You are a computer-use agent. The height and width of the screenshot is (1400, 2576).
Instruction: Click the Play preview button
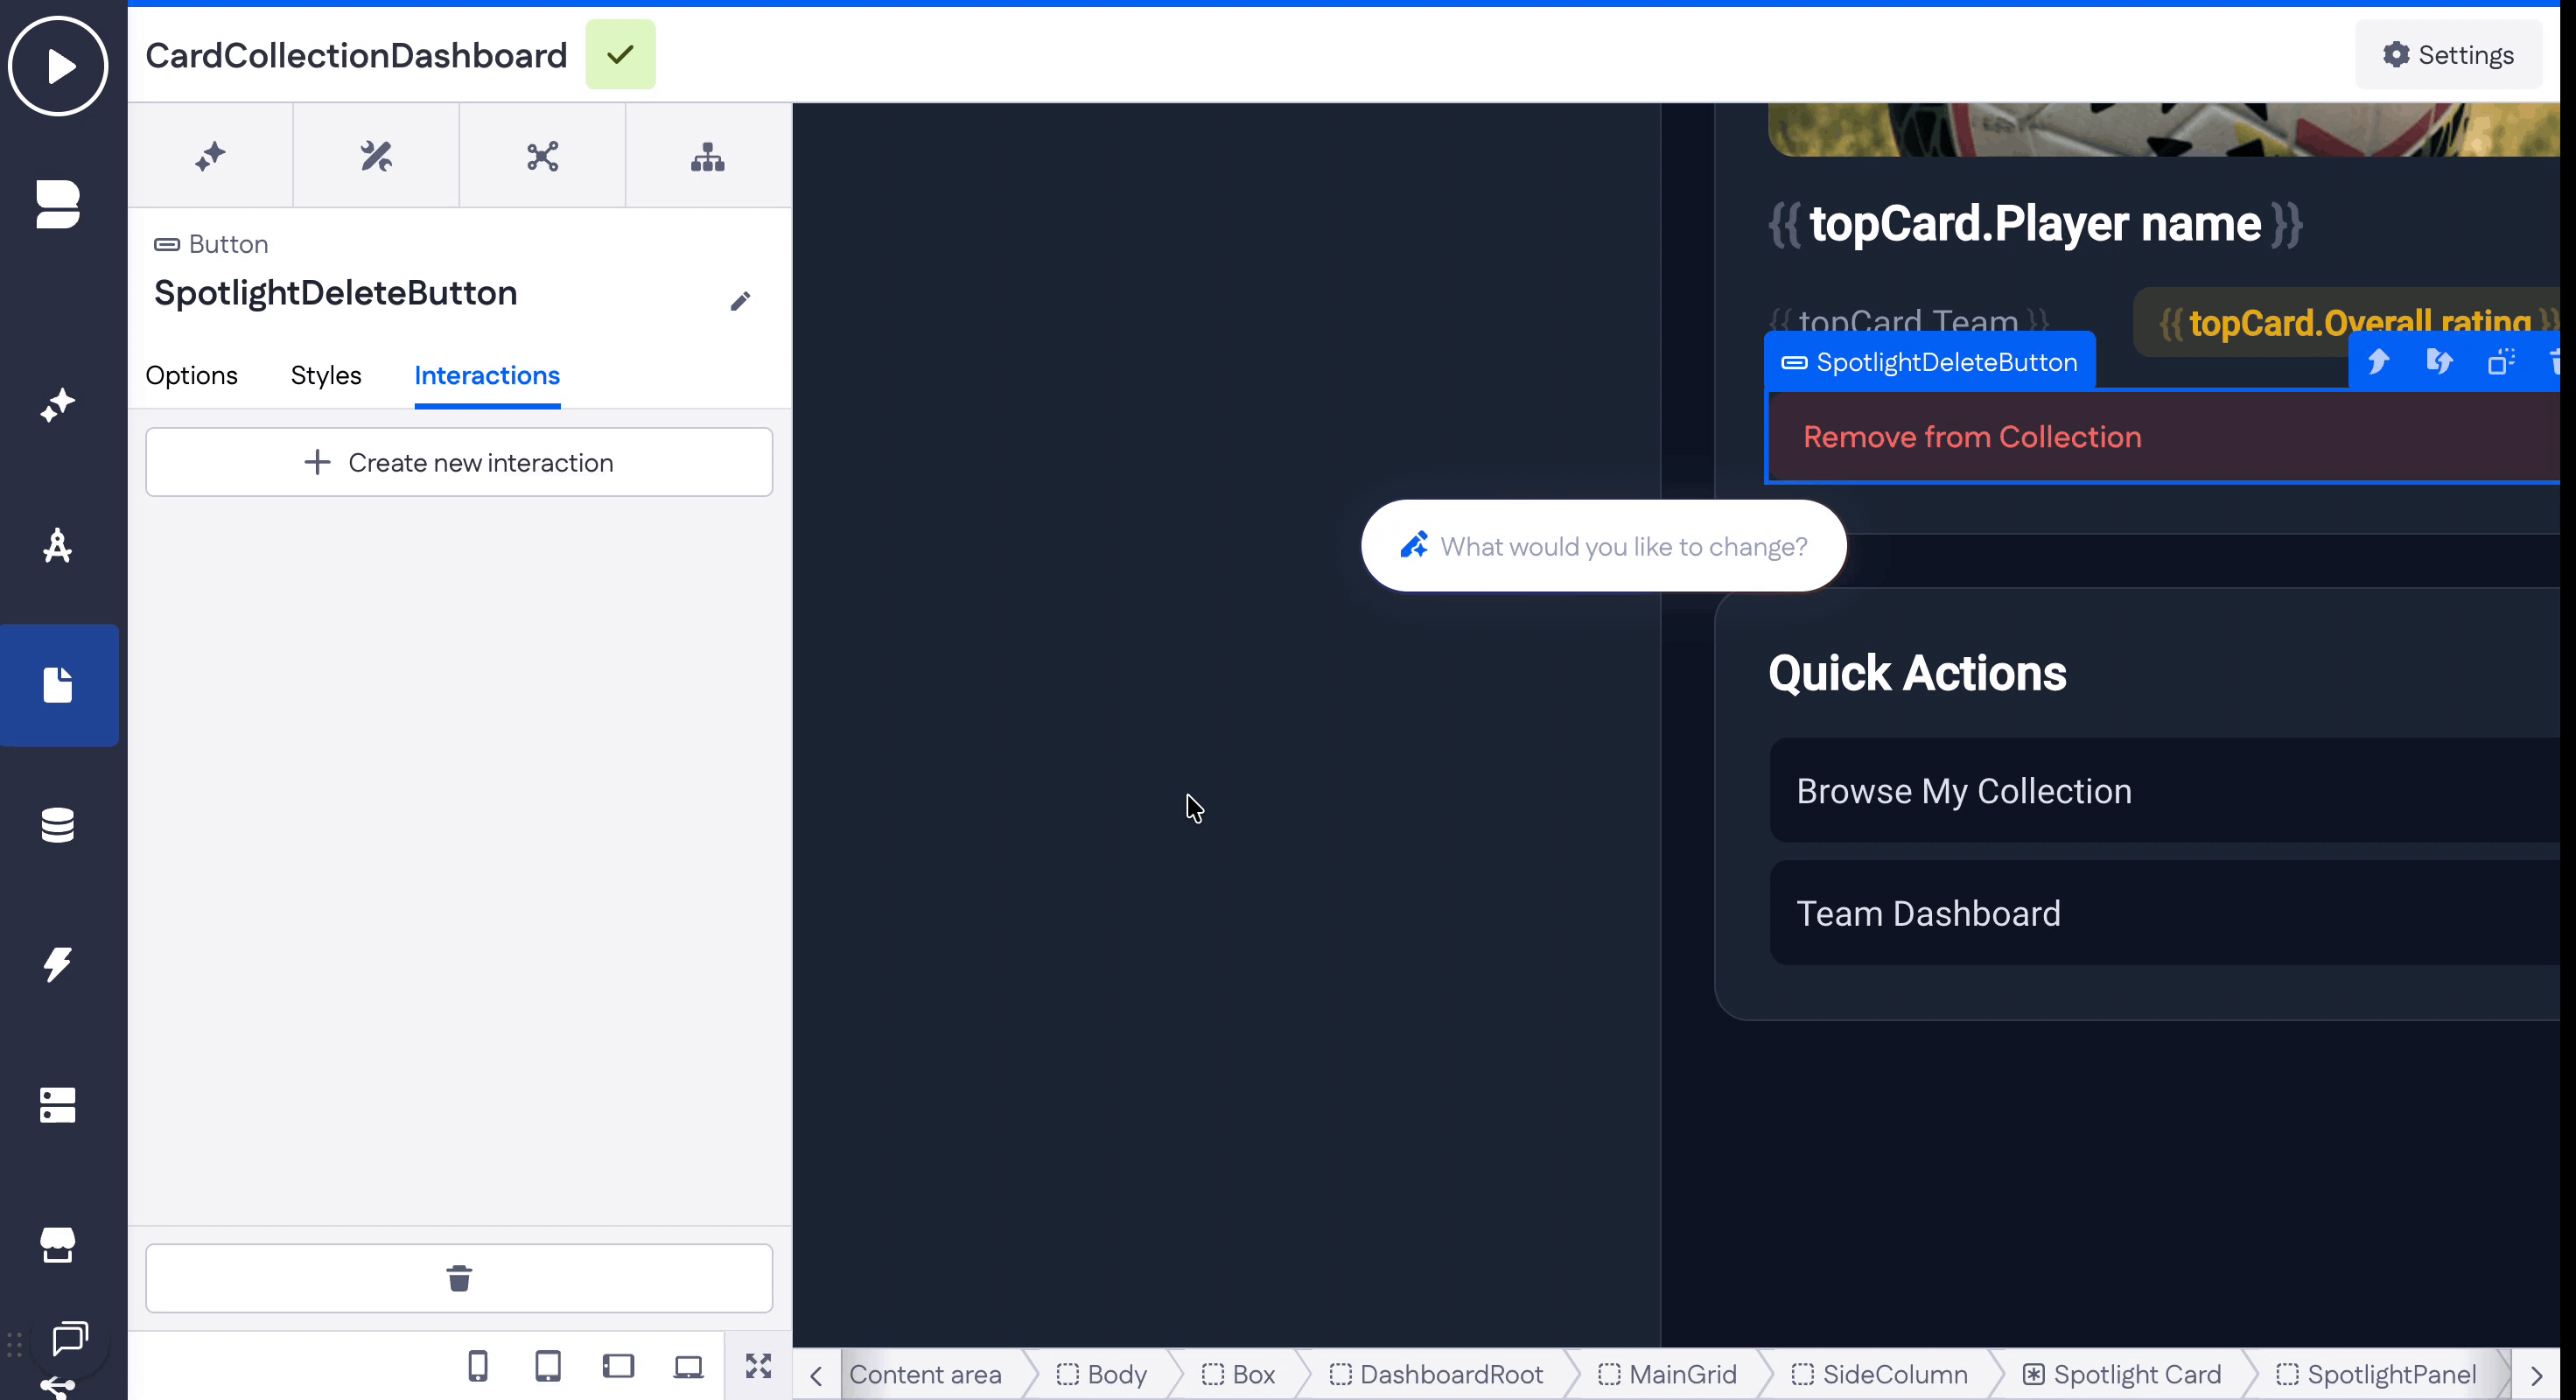pos(58,66)
